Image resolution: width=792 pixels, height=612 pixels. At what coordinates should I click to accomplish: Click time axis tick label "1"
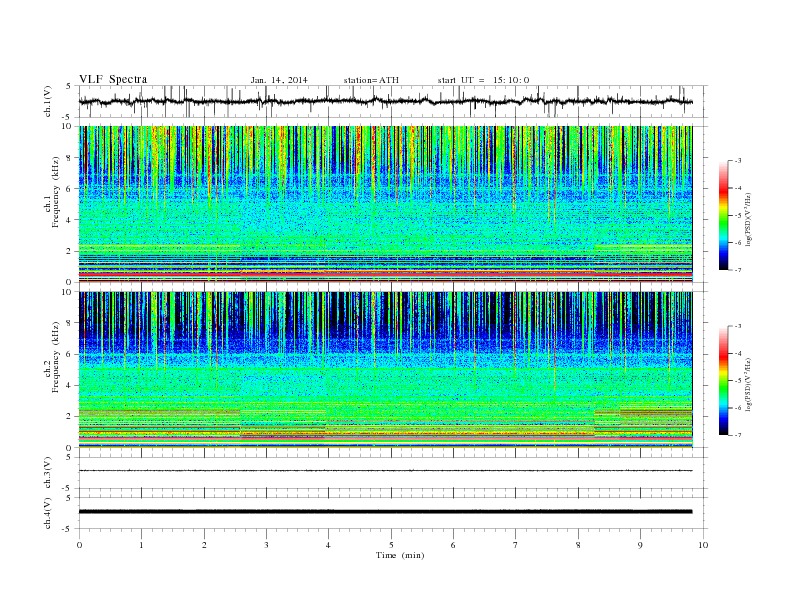(141, 545)
